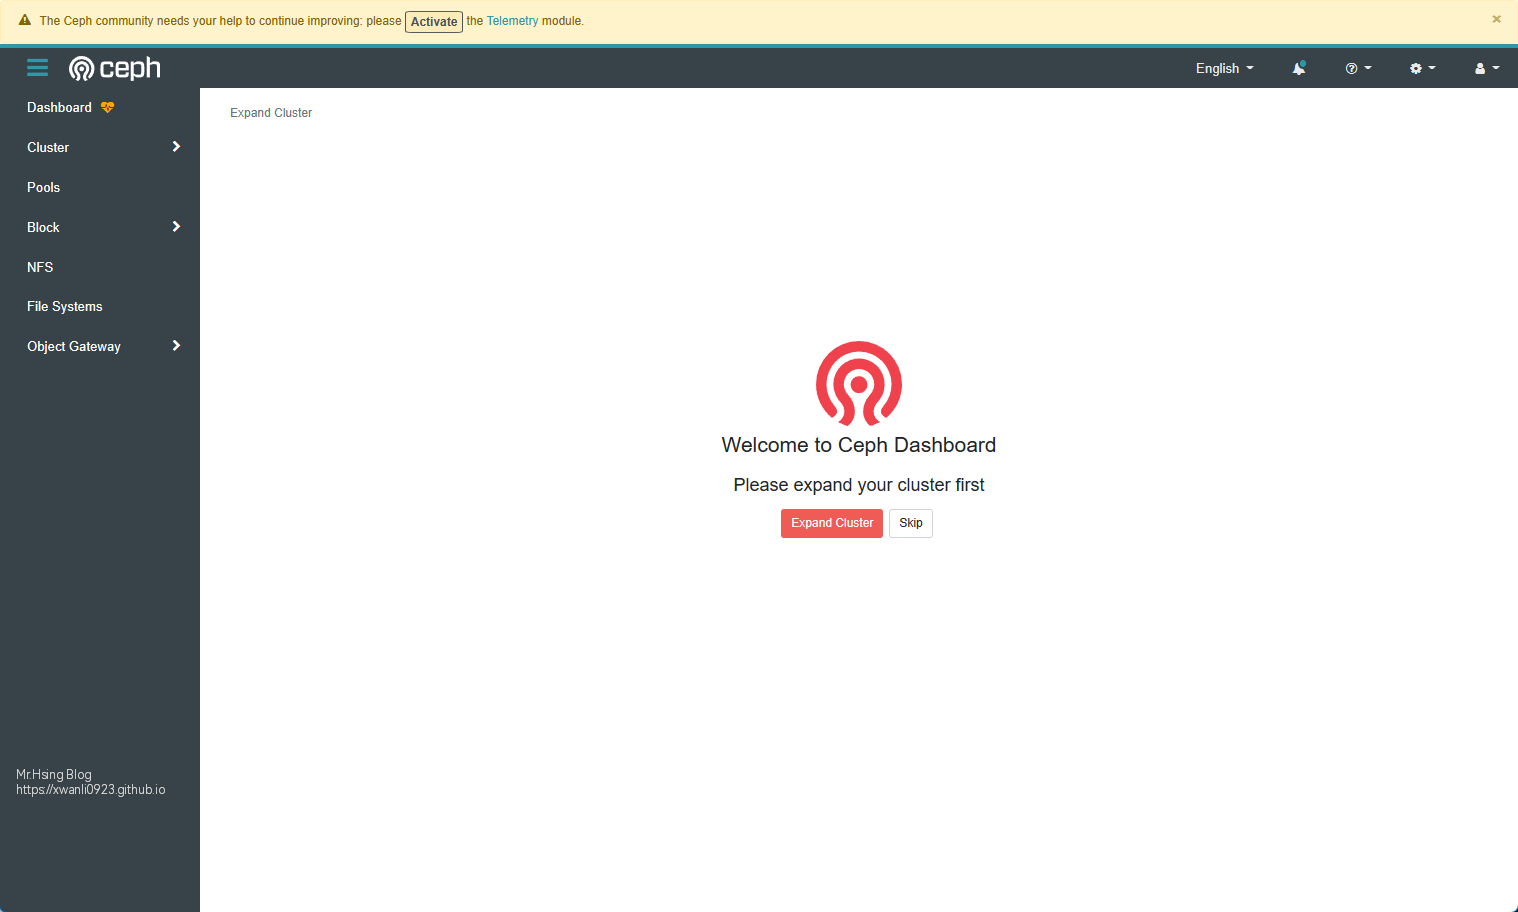
Task: Click the warning triangle icon in banner
Action: click(x=25, y=20)
